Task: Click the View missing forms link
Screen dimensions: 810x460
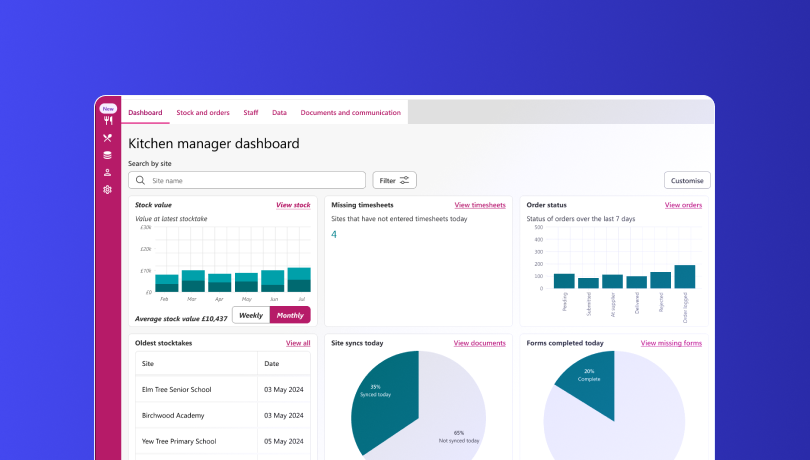Action: click(x=671, y=343)
